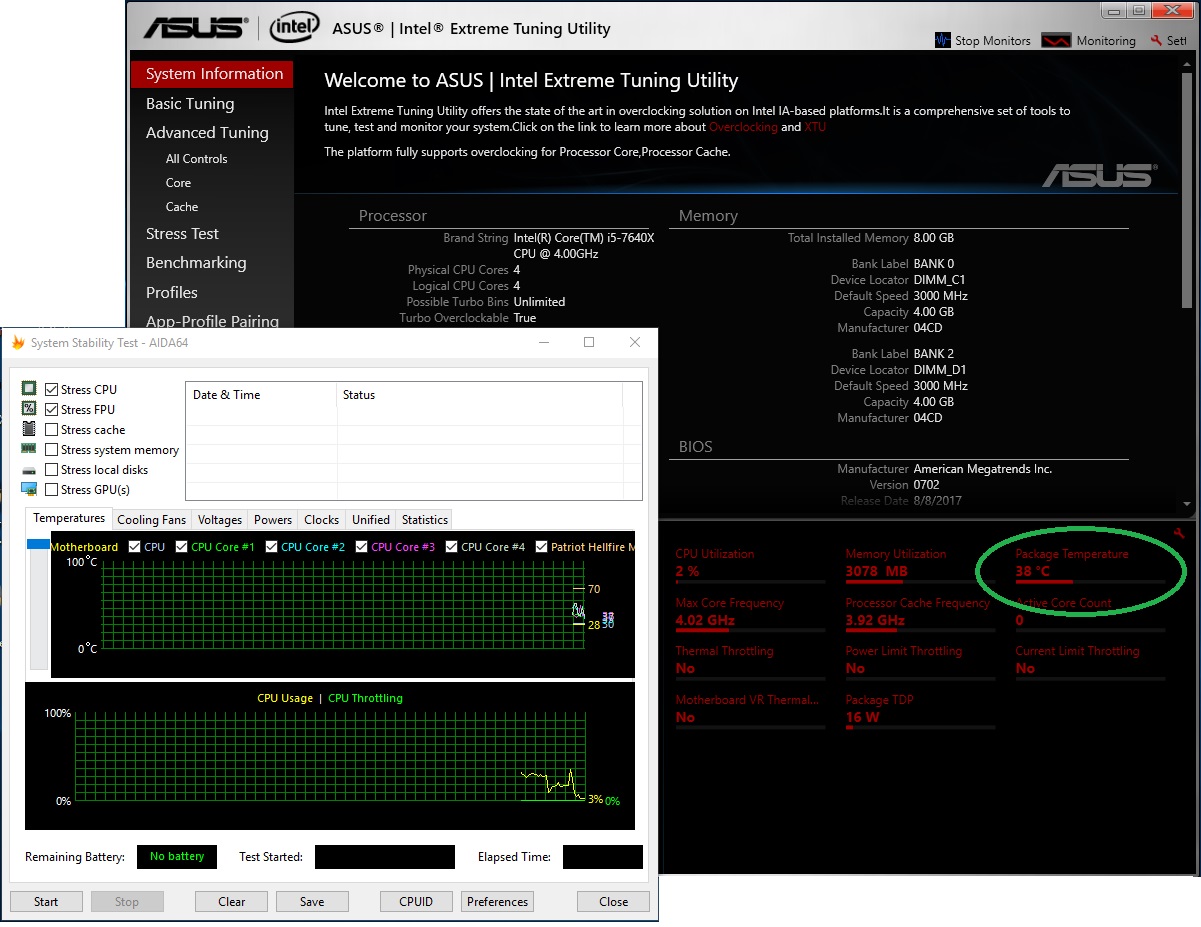Switch to the Unified tab
The image size is (1201, 927).
[x=371, y=520]
